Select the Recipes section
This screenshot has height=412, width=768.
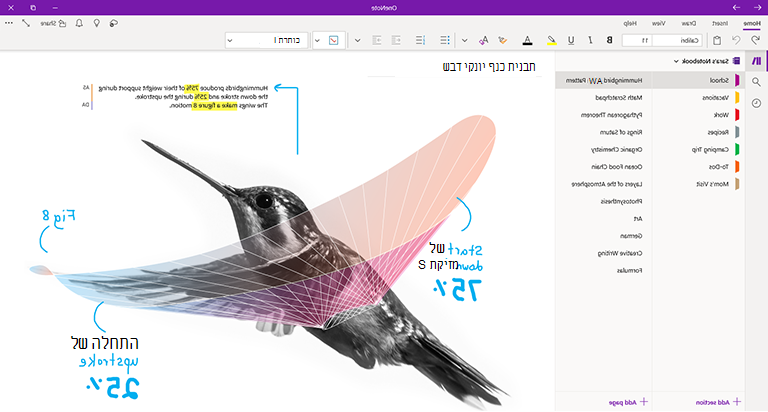point(698,132)
